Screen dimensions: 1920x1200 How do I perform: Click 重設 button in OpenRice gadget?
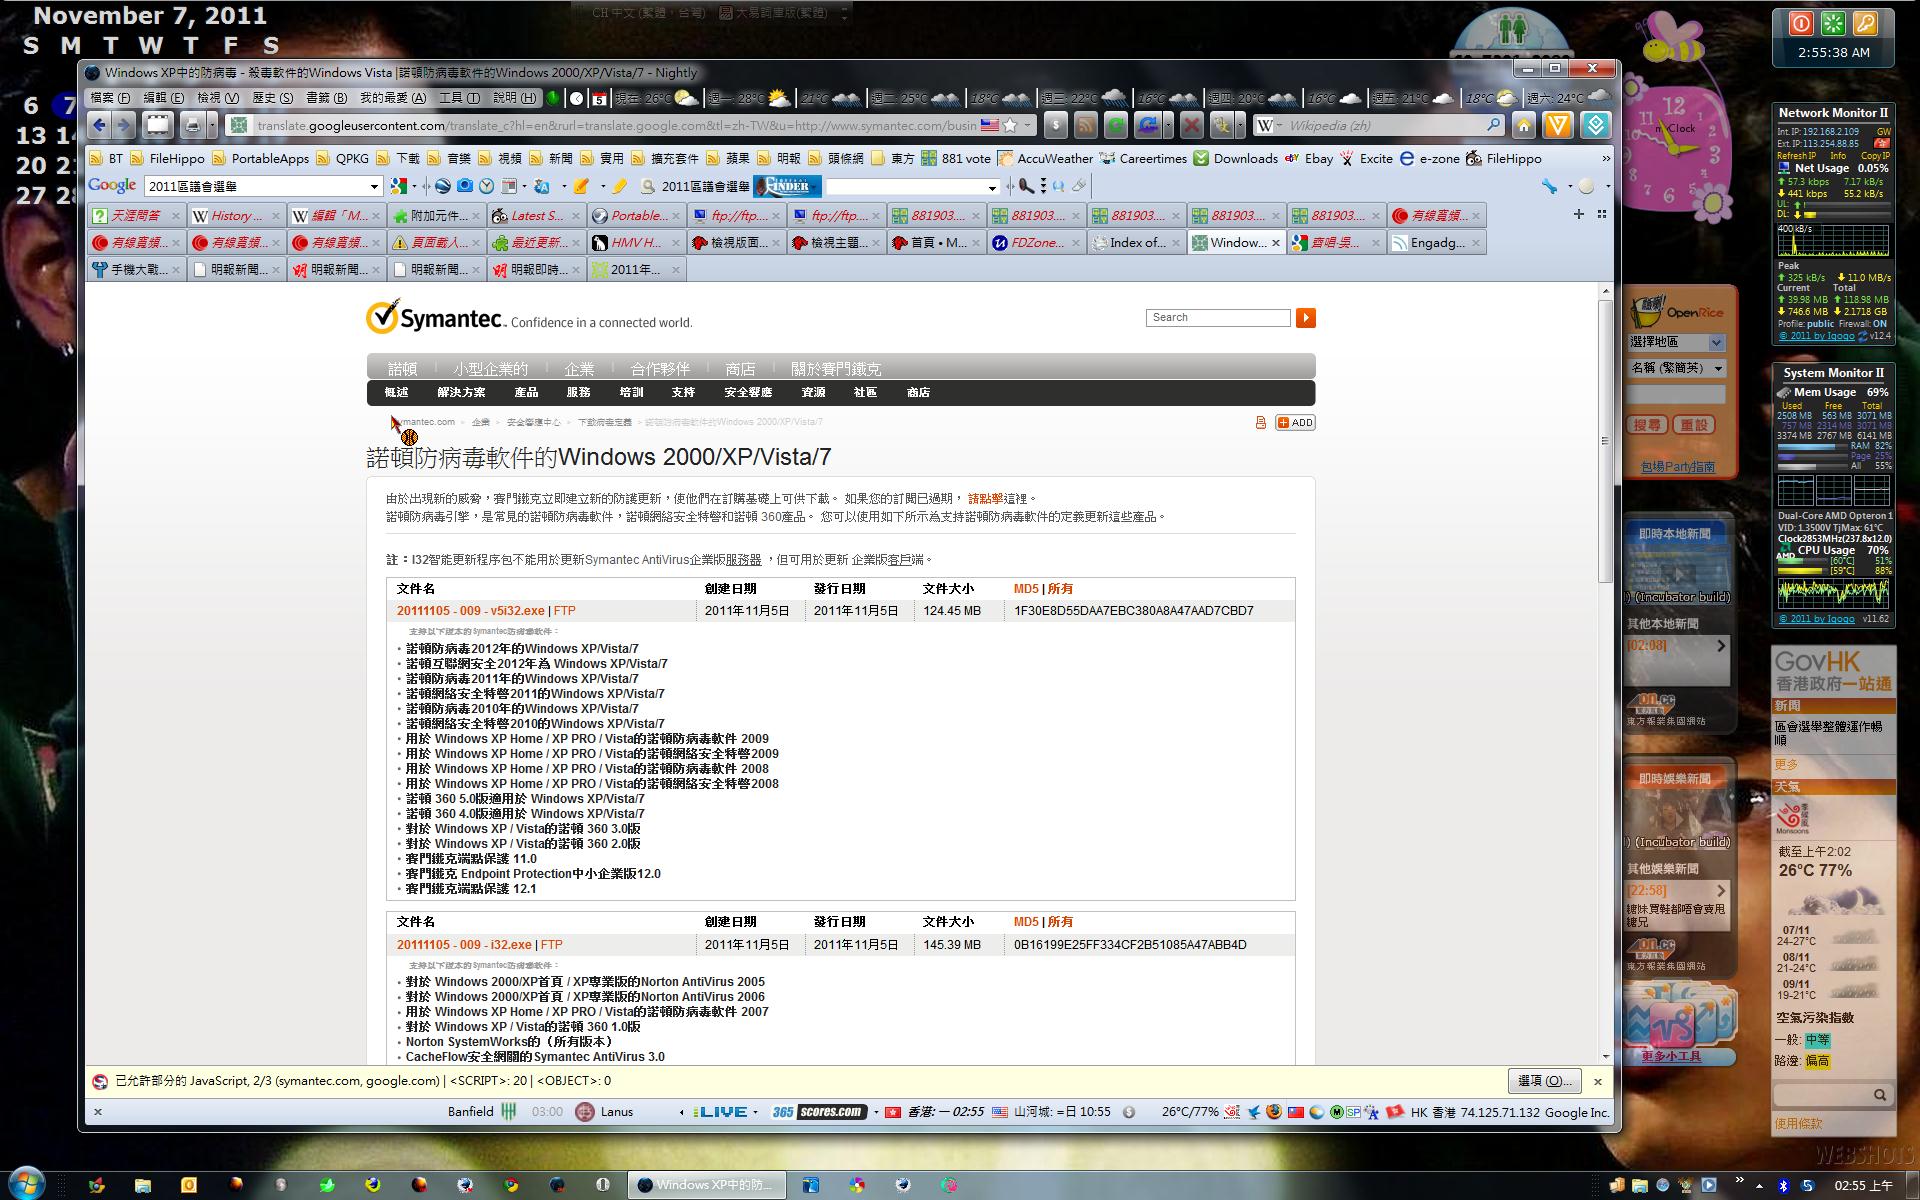click(1694, 425)
